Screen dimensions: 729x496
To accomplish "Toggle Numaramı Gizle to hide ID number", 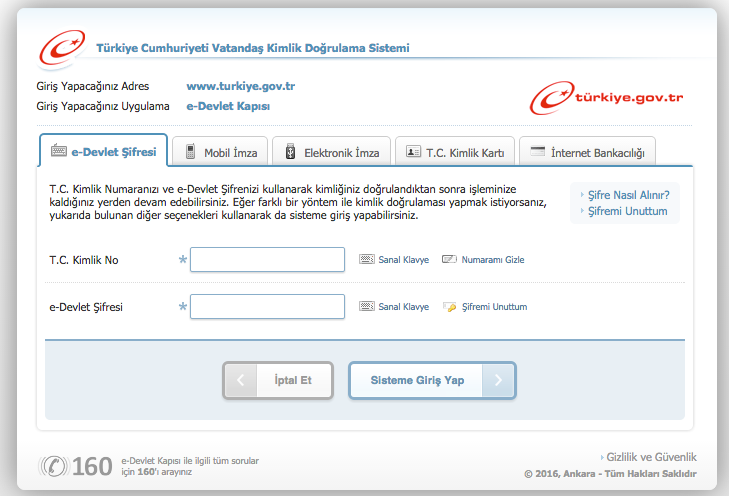I will [483, 260].
